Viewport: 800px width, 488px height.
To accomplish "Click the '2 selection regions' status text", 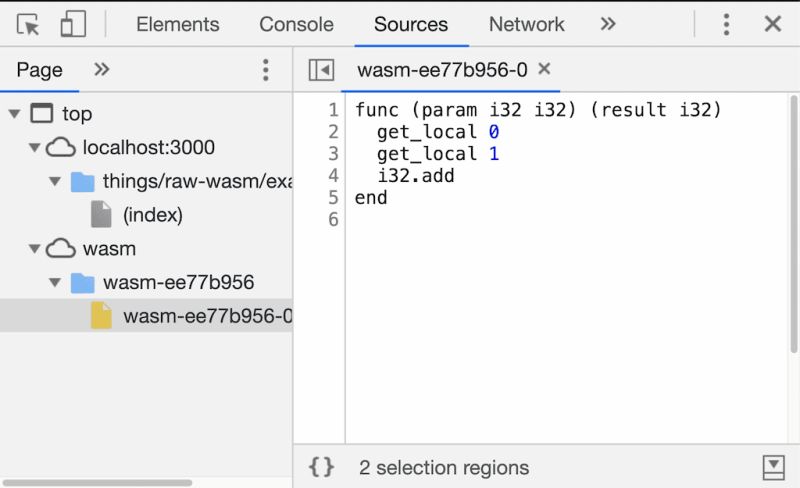I will click(444, 468).
